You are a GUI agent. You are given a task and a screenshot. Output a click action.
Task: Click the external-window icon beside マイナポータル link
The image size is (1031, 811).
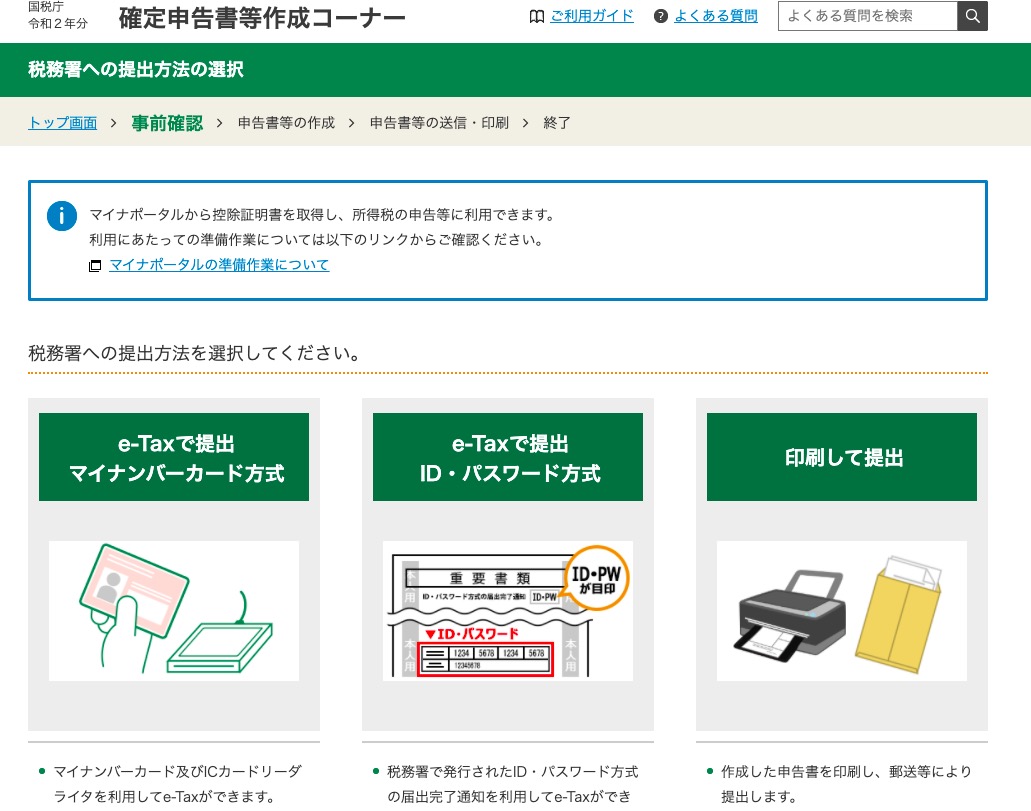(95, 266)
